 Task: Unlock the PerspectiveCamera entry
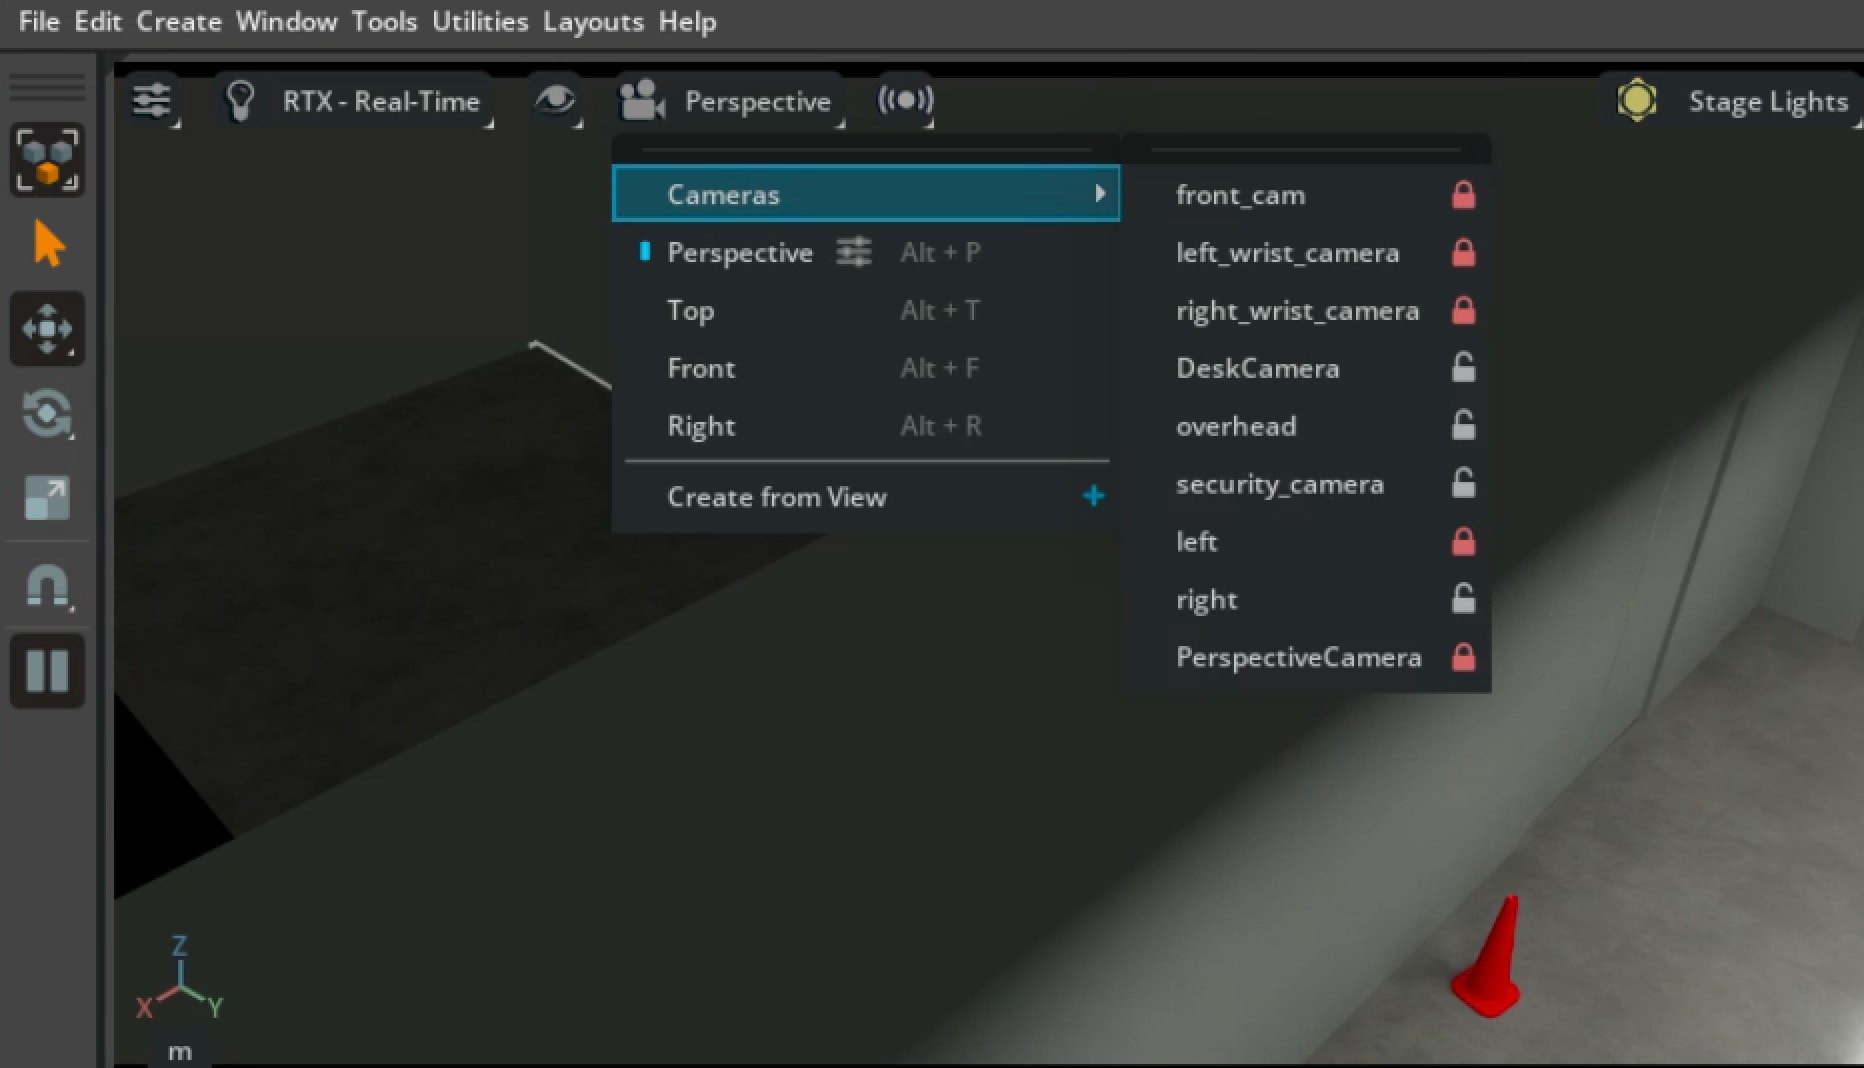pos(1463,656)
